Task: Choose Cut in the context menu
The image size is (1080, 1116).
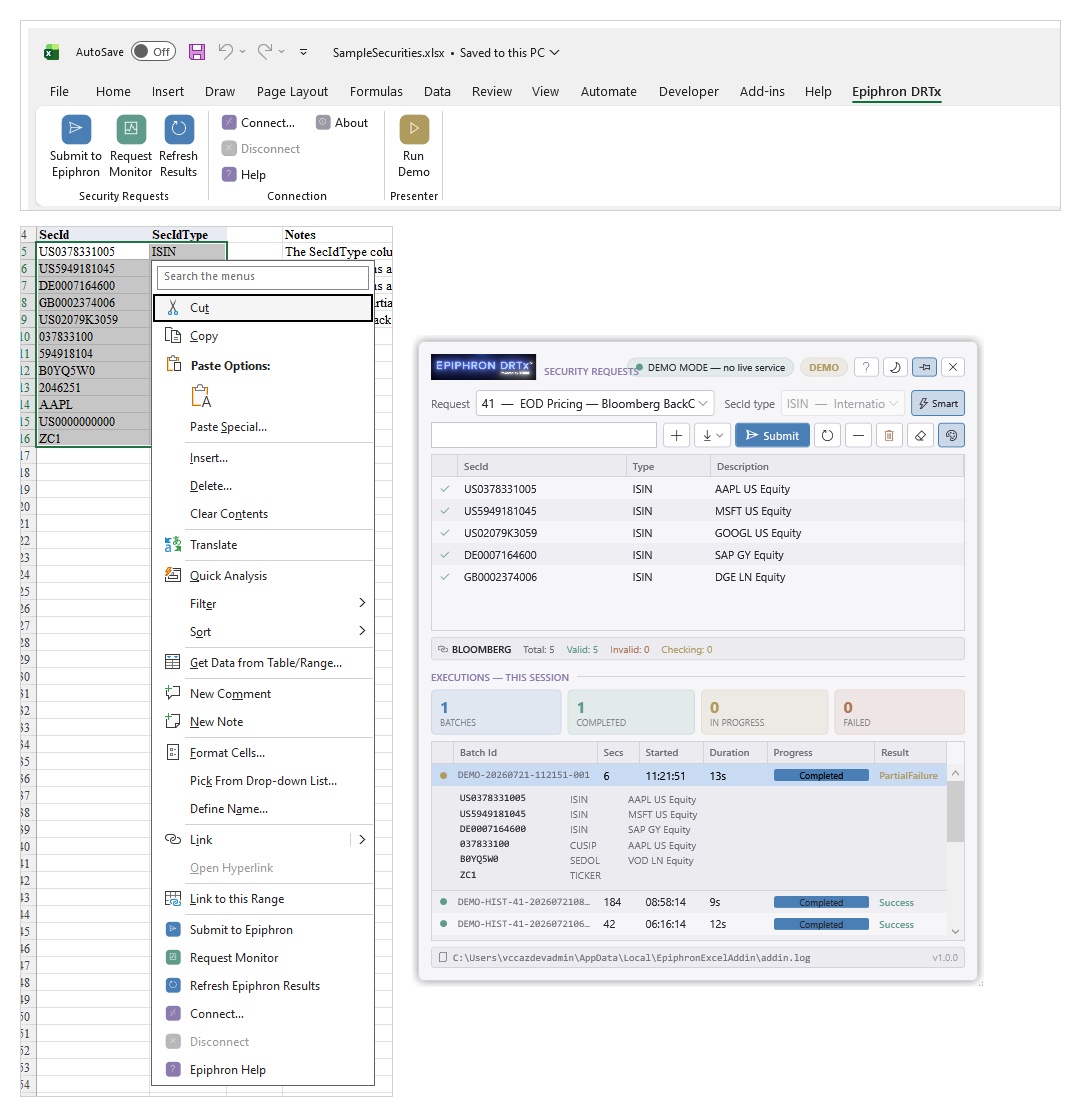Action: click(x=263, y=308)
